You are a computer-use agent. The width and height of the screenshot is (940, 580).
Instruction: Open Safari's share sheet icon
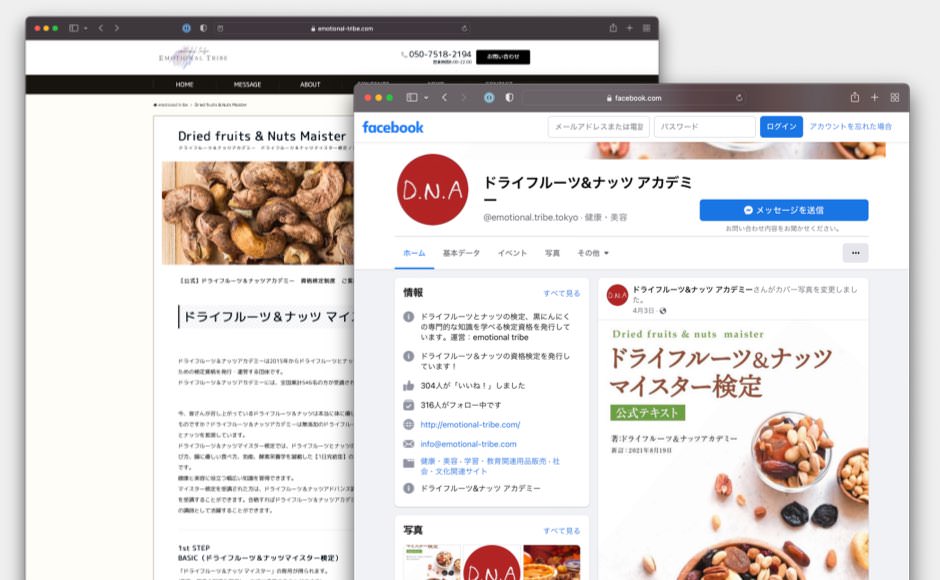(x=855, y=97)
